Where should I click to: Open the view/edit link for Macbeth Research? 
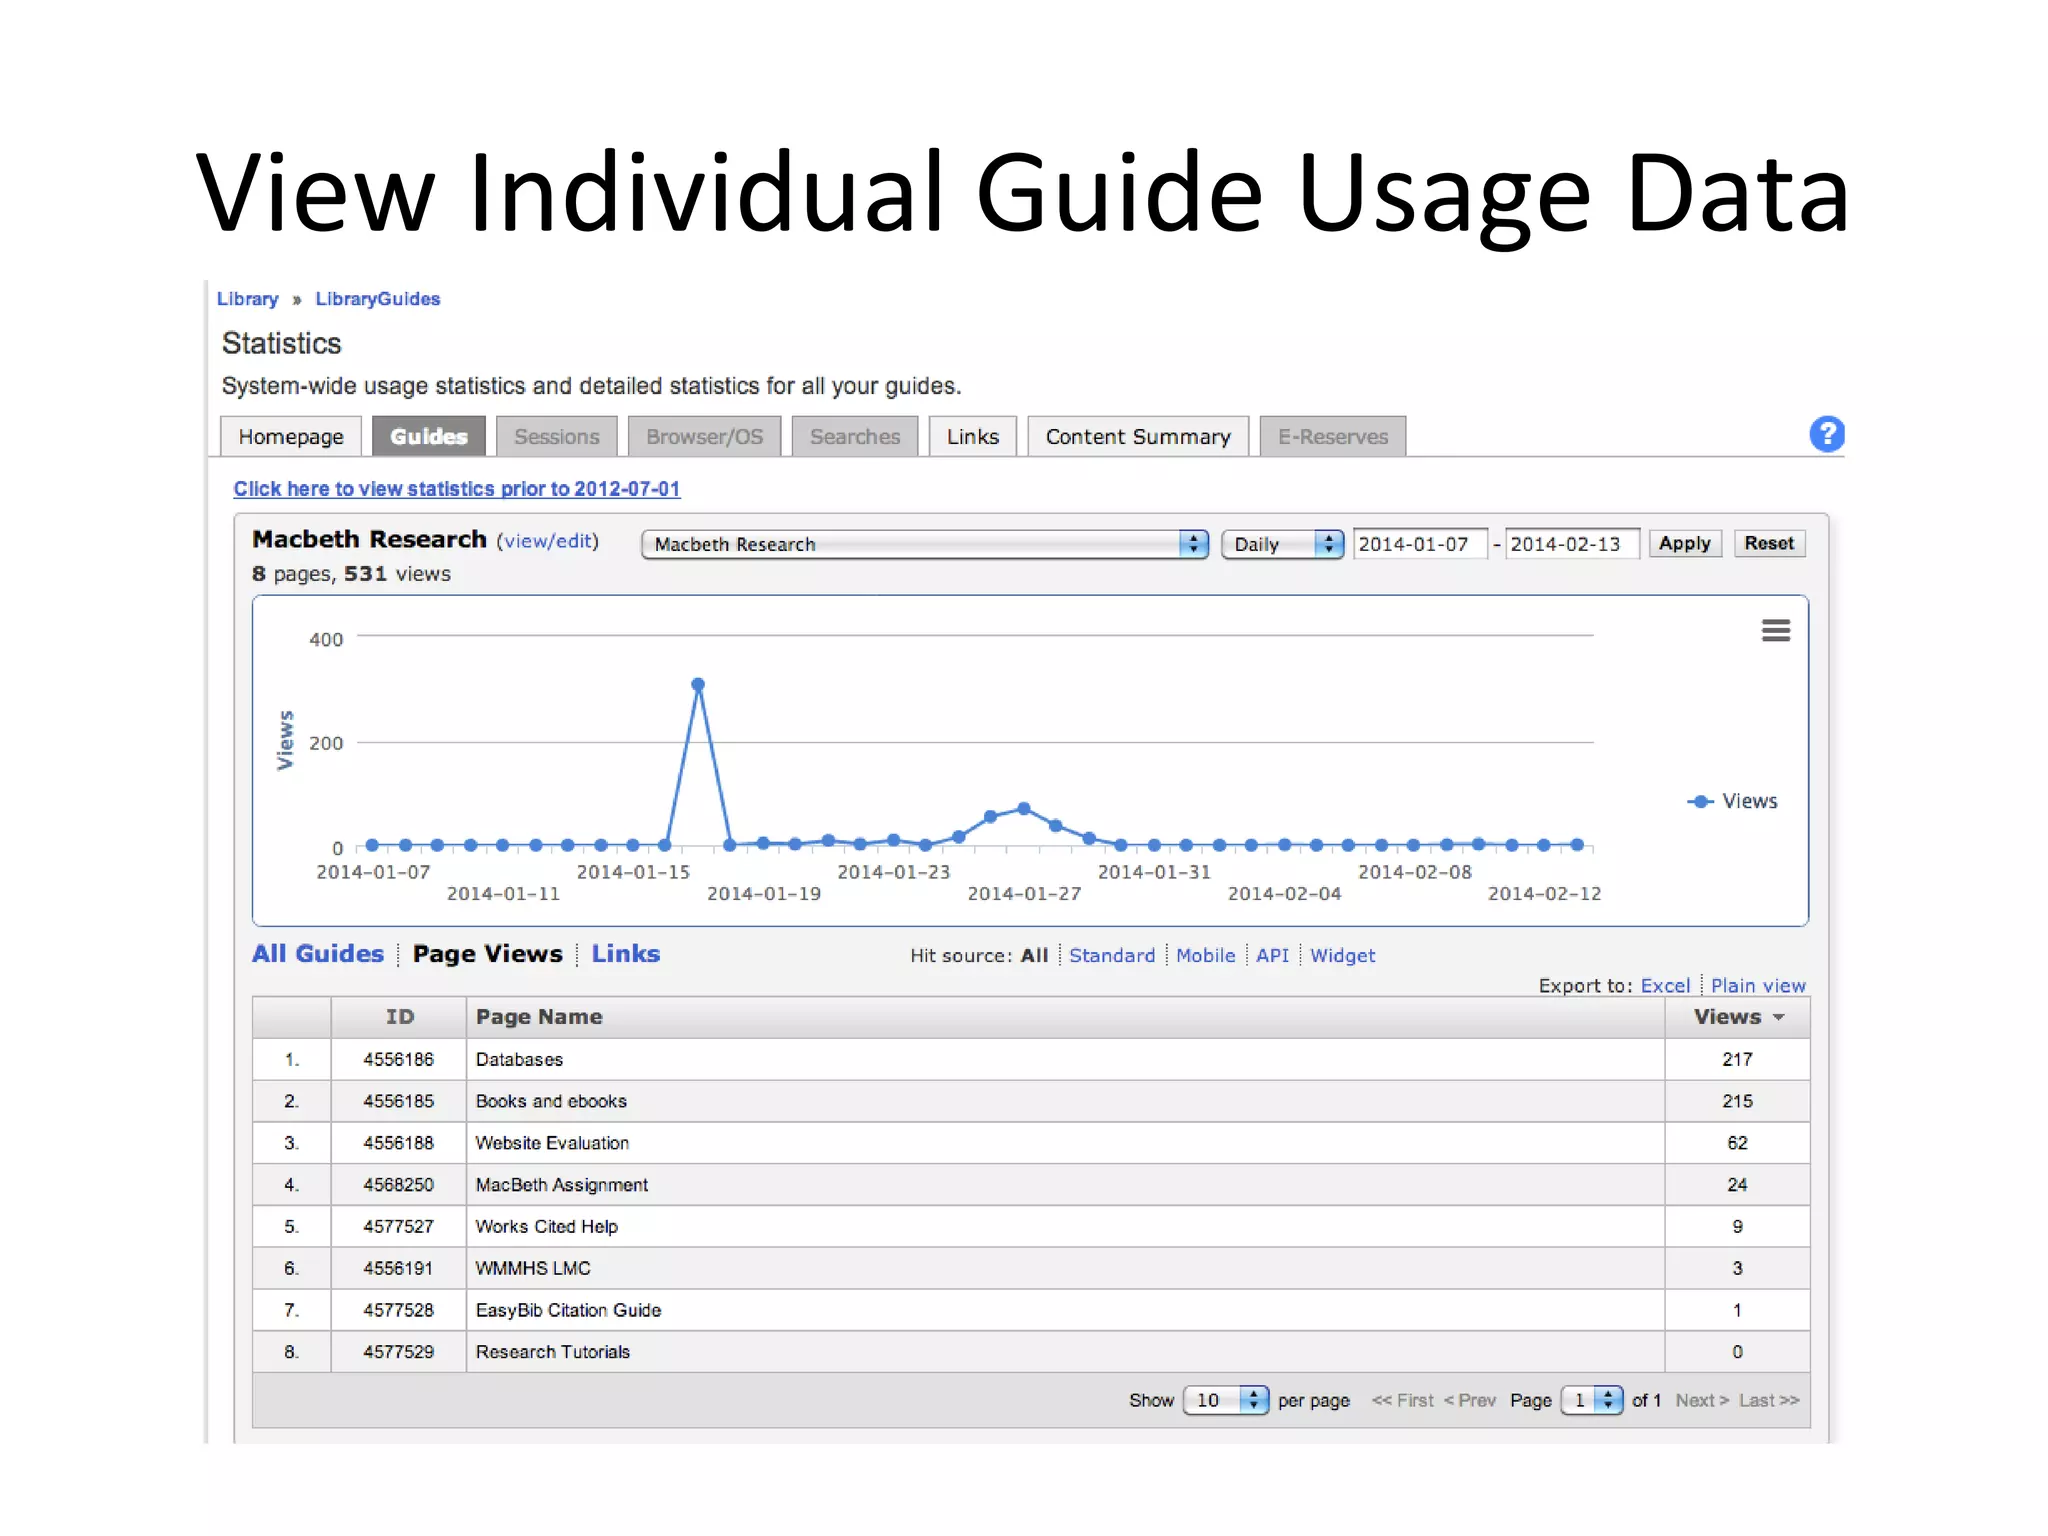548,541
